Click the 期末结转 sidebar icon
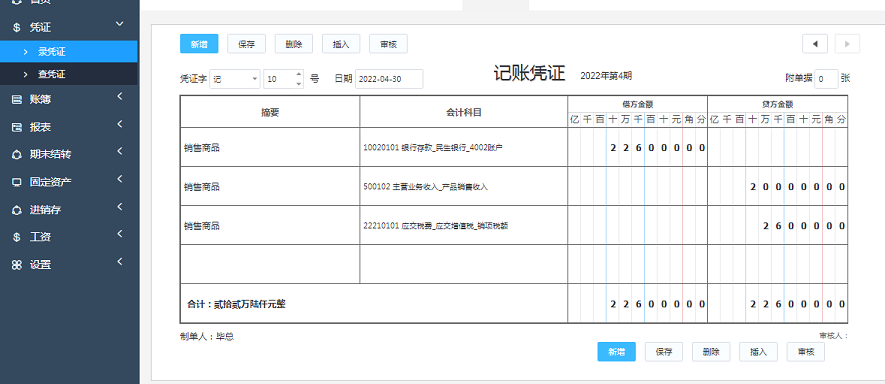The width and height of the screenshot is (885, 384). coord(17,155)
